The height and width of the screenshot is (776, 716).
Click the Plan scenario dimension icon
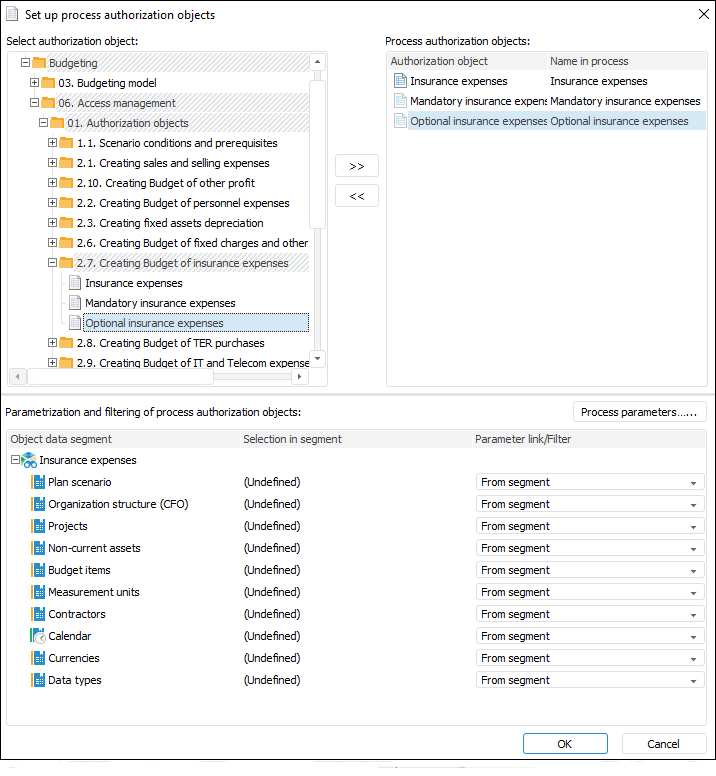click(38, 482)
